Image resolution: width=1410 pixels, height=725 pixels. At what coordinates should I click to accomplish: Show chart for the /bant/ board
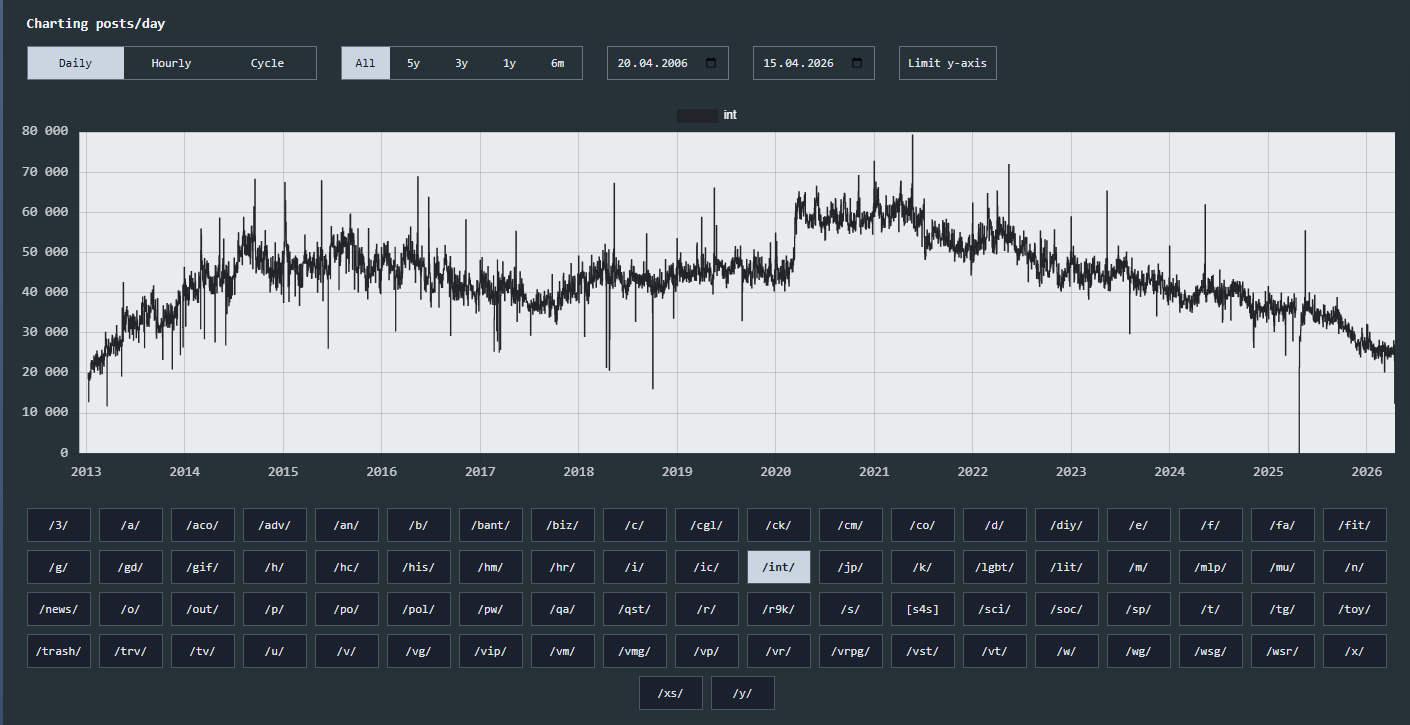click(x=492, y=525)
